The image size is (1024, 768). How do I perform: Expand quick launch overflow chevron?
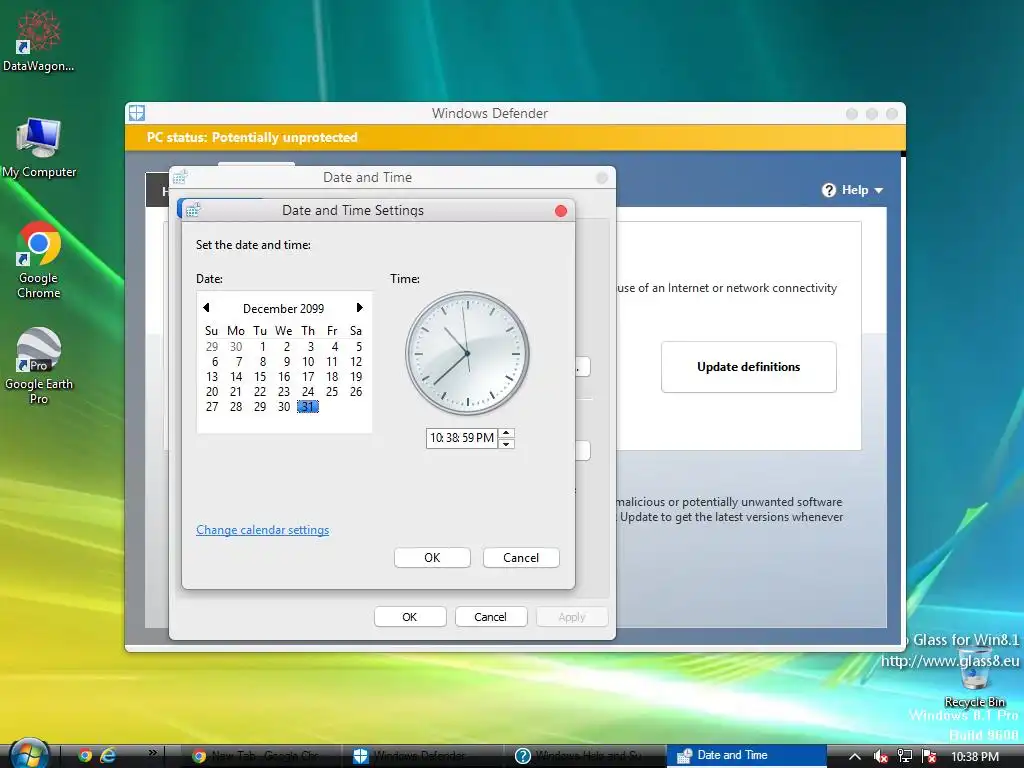click(152, 752)
